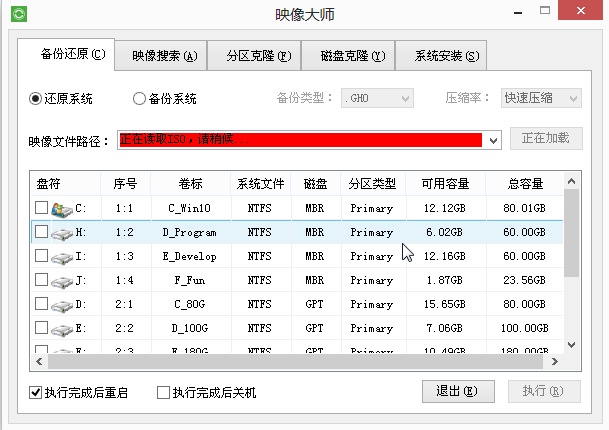Check the box for drive I:
The image size is (609, 430).
pos(42,256)
